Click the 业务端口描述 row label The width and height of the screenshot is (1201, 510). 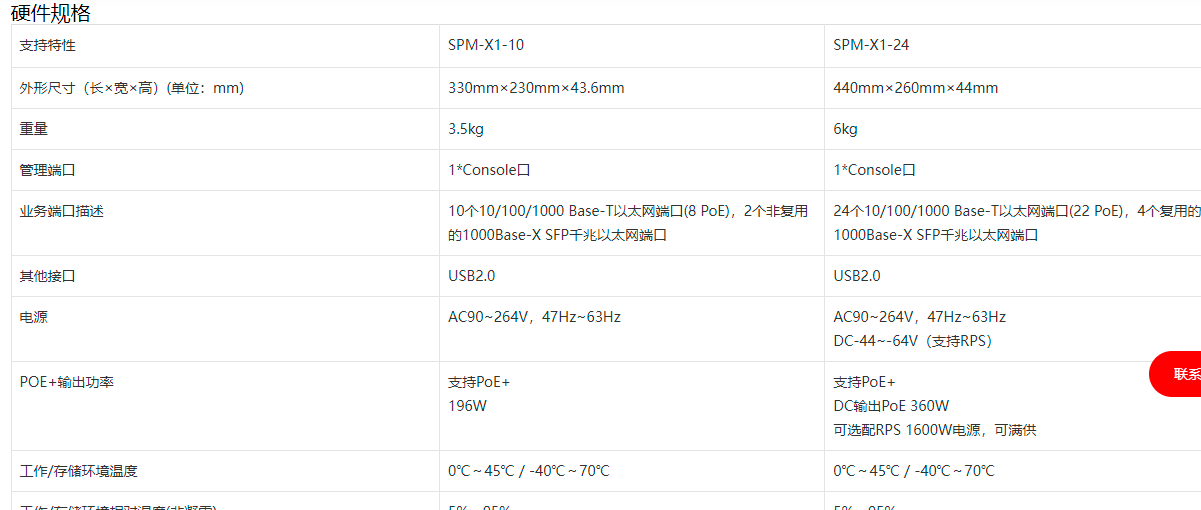(62, 211)
